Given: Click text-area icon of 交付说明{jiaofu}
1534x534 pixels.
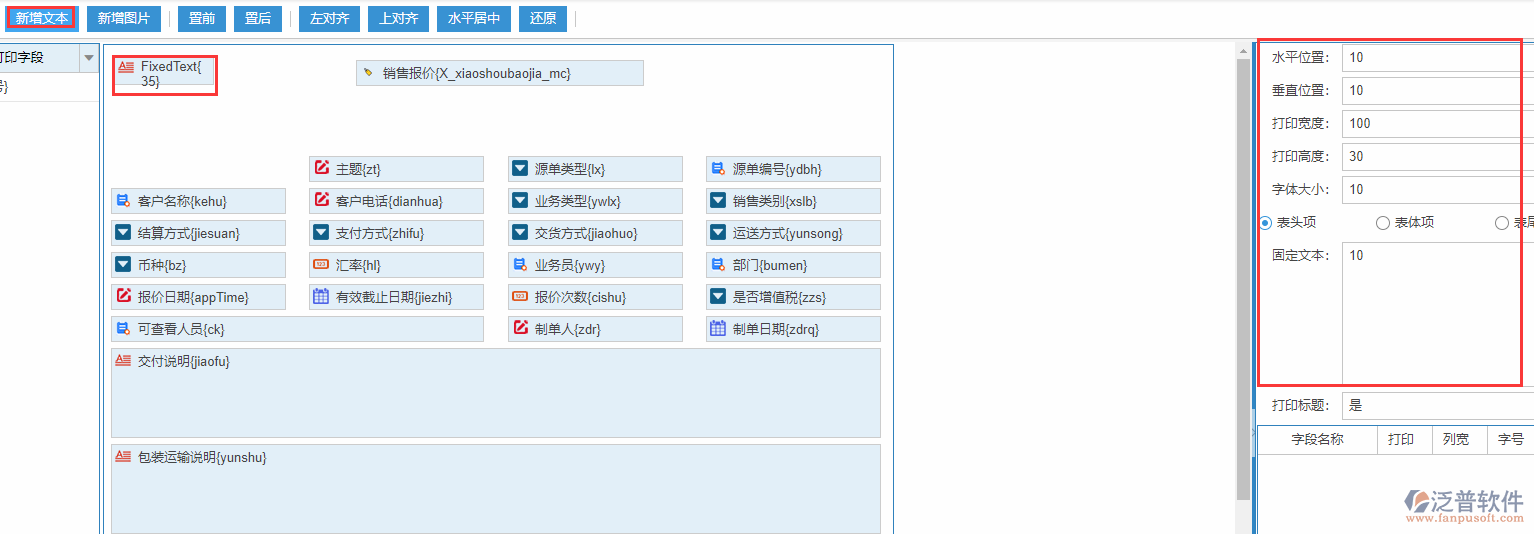Looking at the screenshot, I should (x=123, y=360).
